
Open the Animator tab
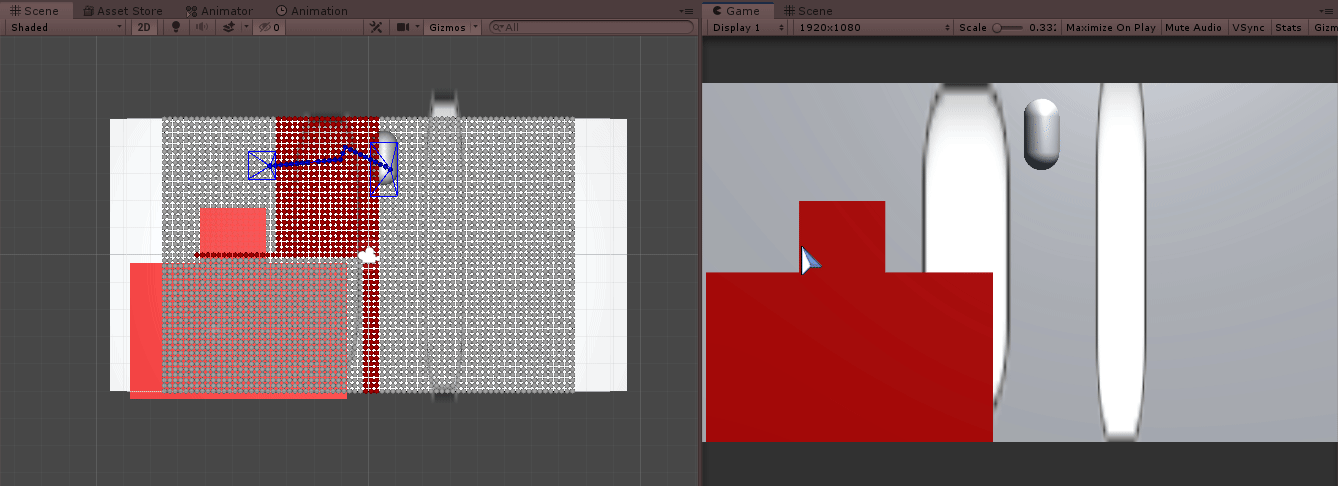[219, 11]
